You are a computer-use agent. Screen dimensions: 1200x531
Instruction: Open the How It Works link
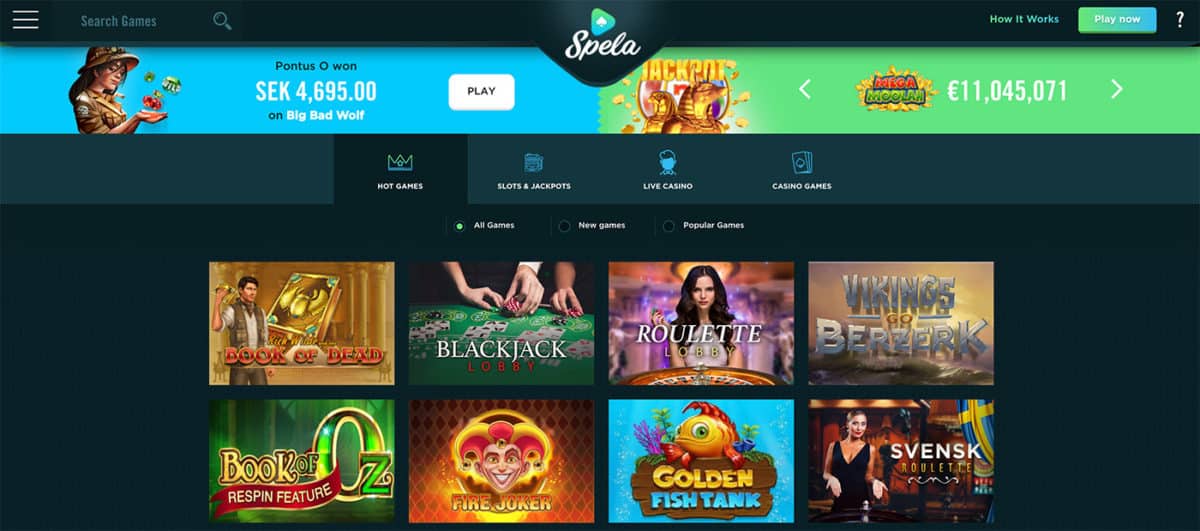1024,19
